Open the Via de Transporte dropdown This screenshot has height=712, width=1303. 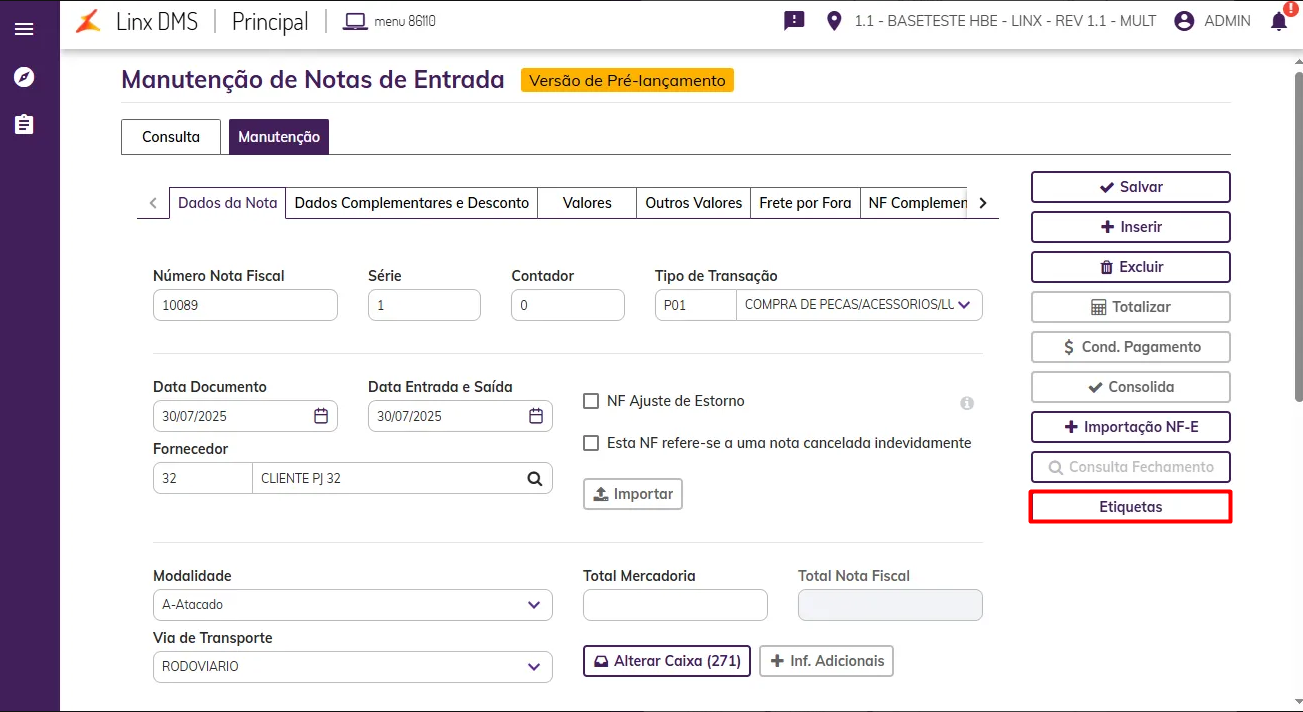pyautogui.click(x=534, y=667)
